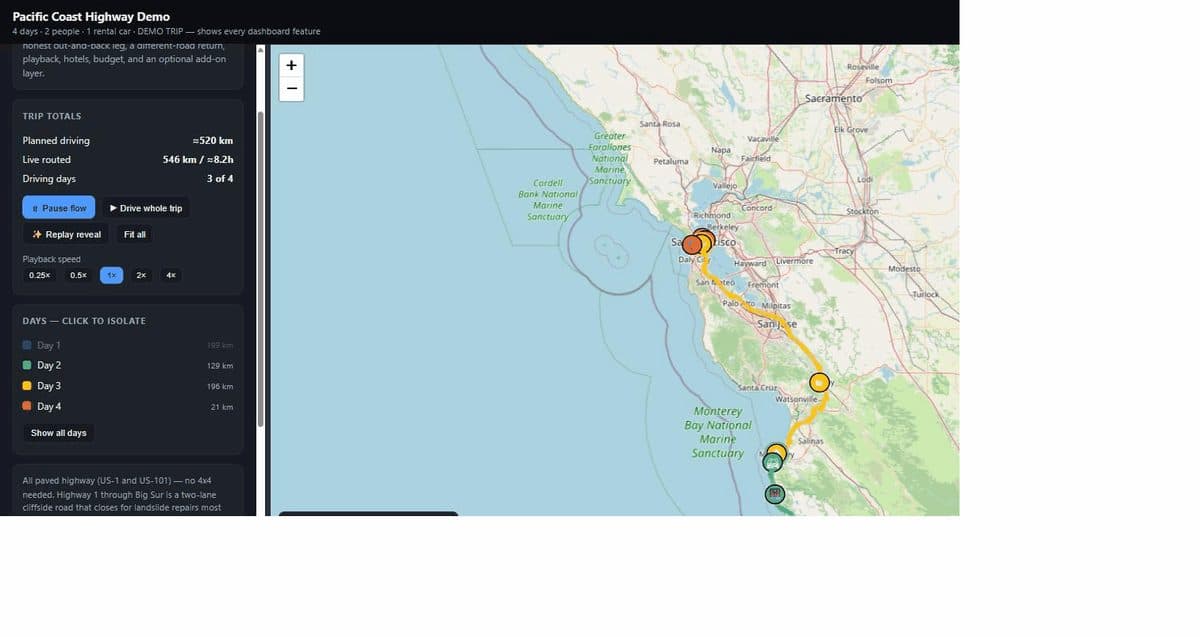Screen dimensions: 1200x637
Task: Click the '≈520 km' planned driving value
Action: click(x=212, y=141)
